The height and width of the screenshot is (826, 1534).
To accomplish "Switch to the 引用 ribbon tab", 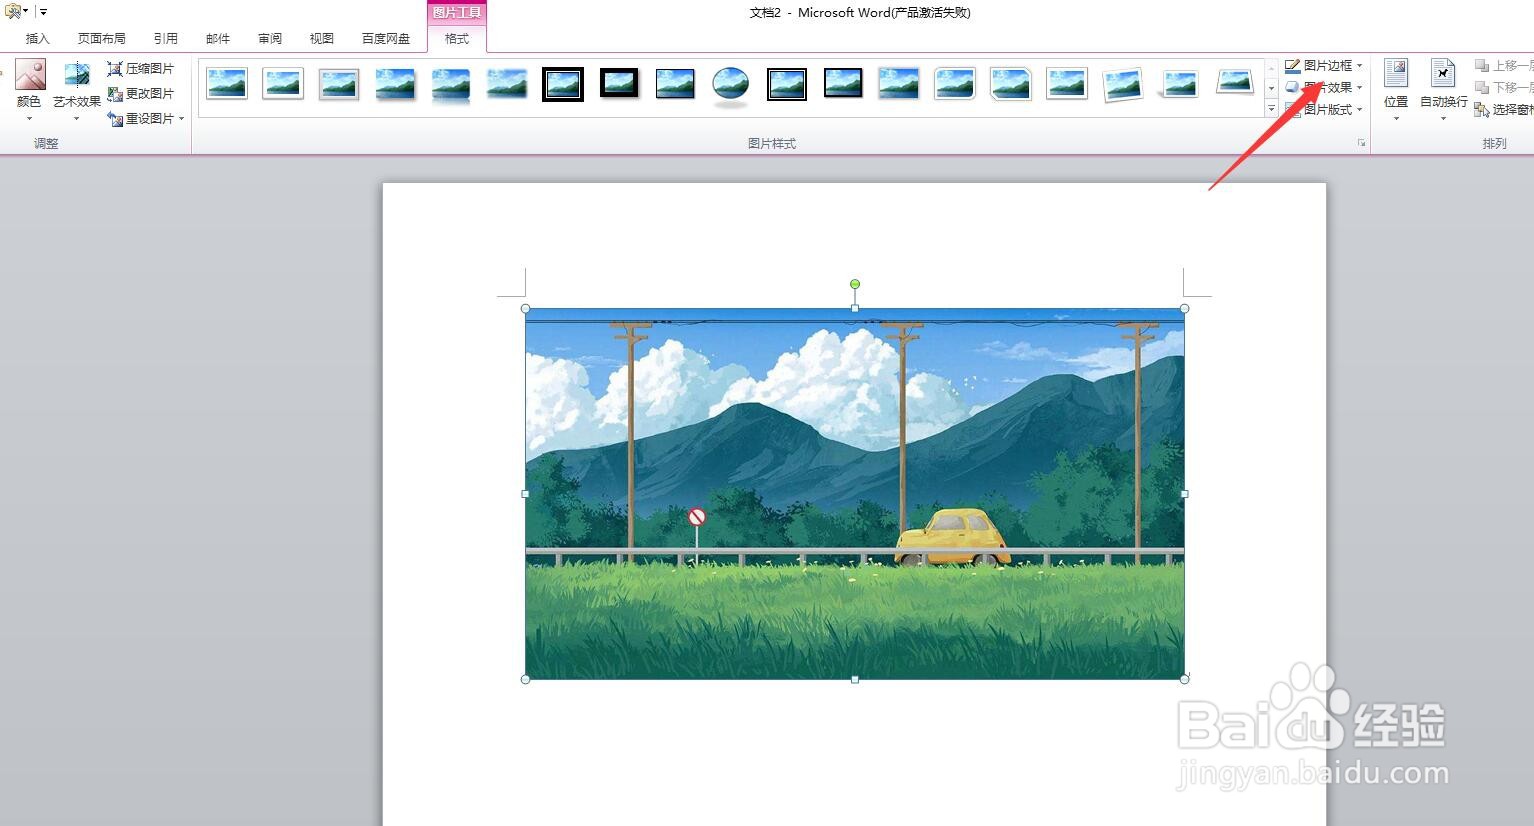I will [x=166, y=39].
